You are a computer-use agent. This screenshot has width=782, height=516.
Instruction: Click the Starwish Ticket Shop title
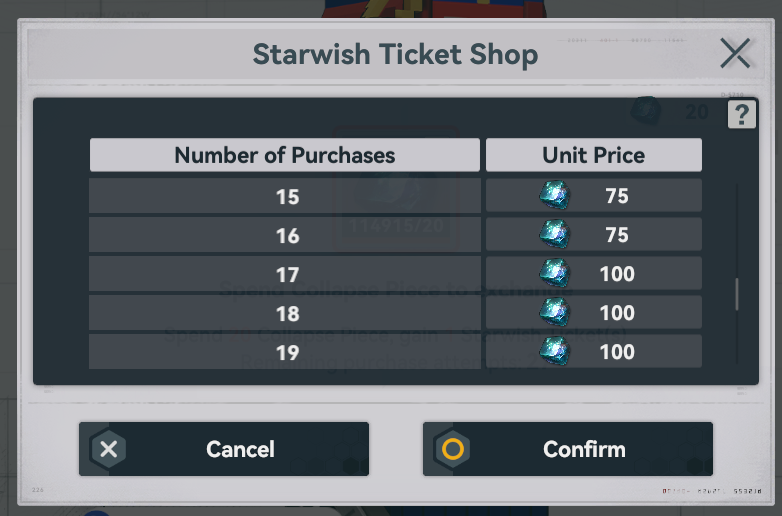coord(395,54)
